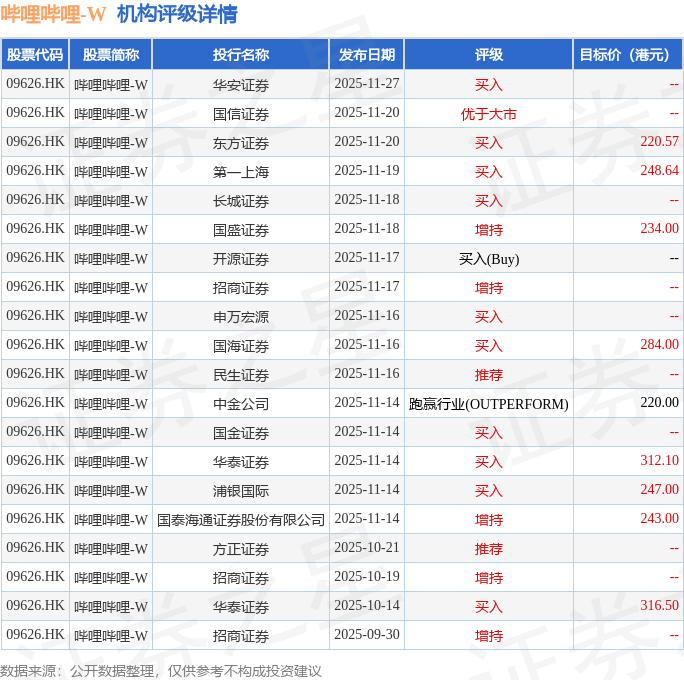Select the 国信证券 cell
684x680 pixels.
point(241,114)
